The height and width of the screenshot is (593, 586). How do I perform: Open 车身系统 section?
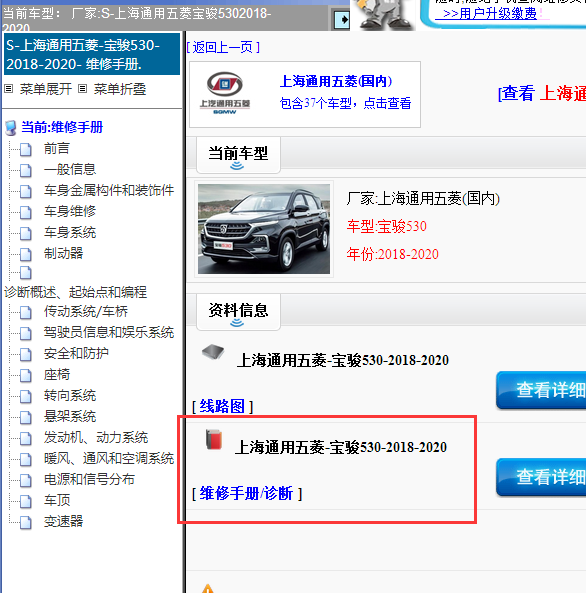(70, 232)
